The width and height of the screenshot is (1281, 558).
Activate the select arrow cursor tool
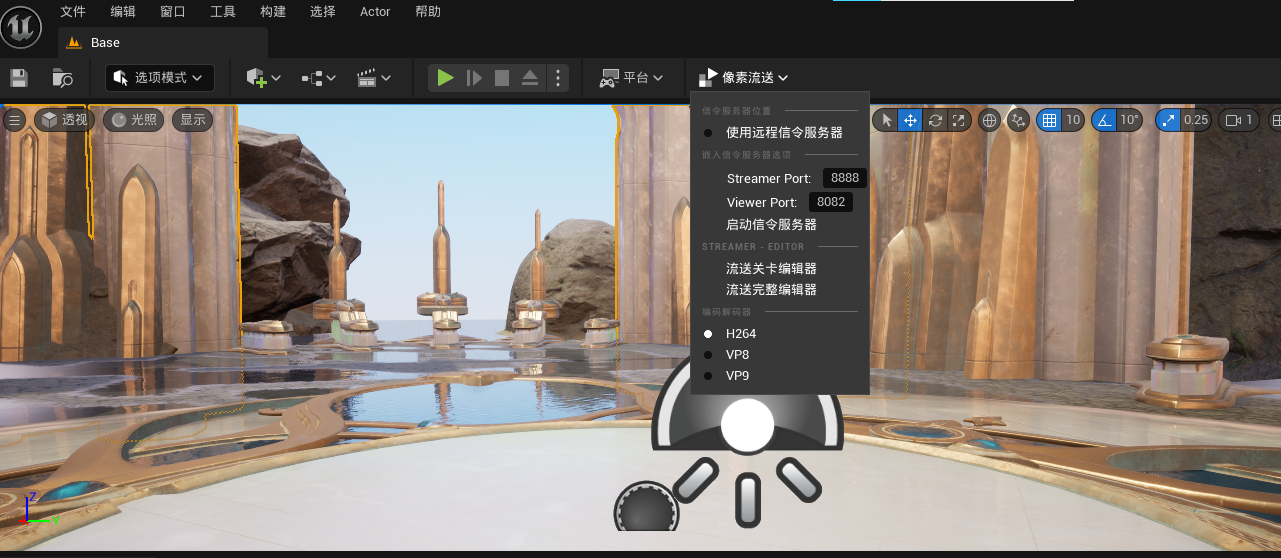pyautogui.click(x=886, y=120)
